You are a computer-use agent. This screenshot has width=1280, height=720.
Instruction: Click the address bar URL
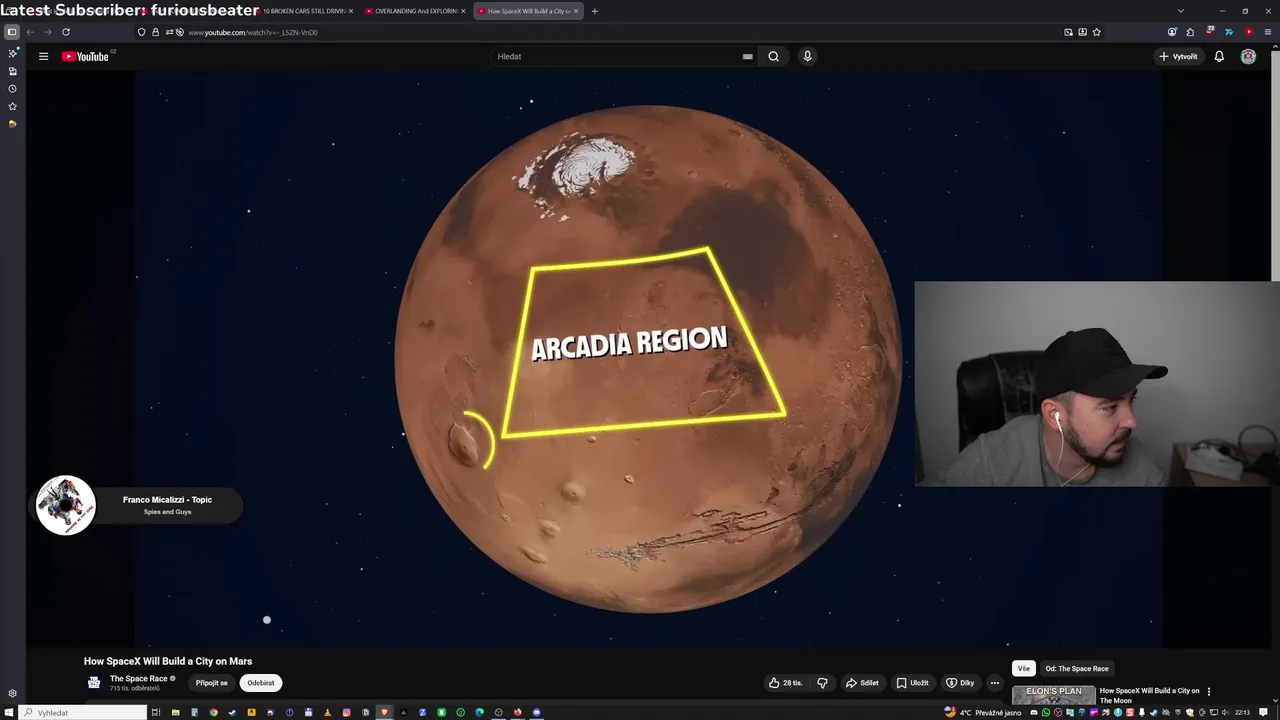(253, 32)
